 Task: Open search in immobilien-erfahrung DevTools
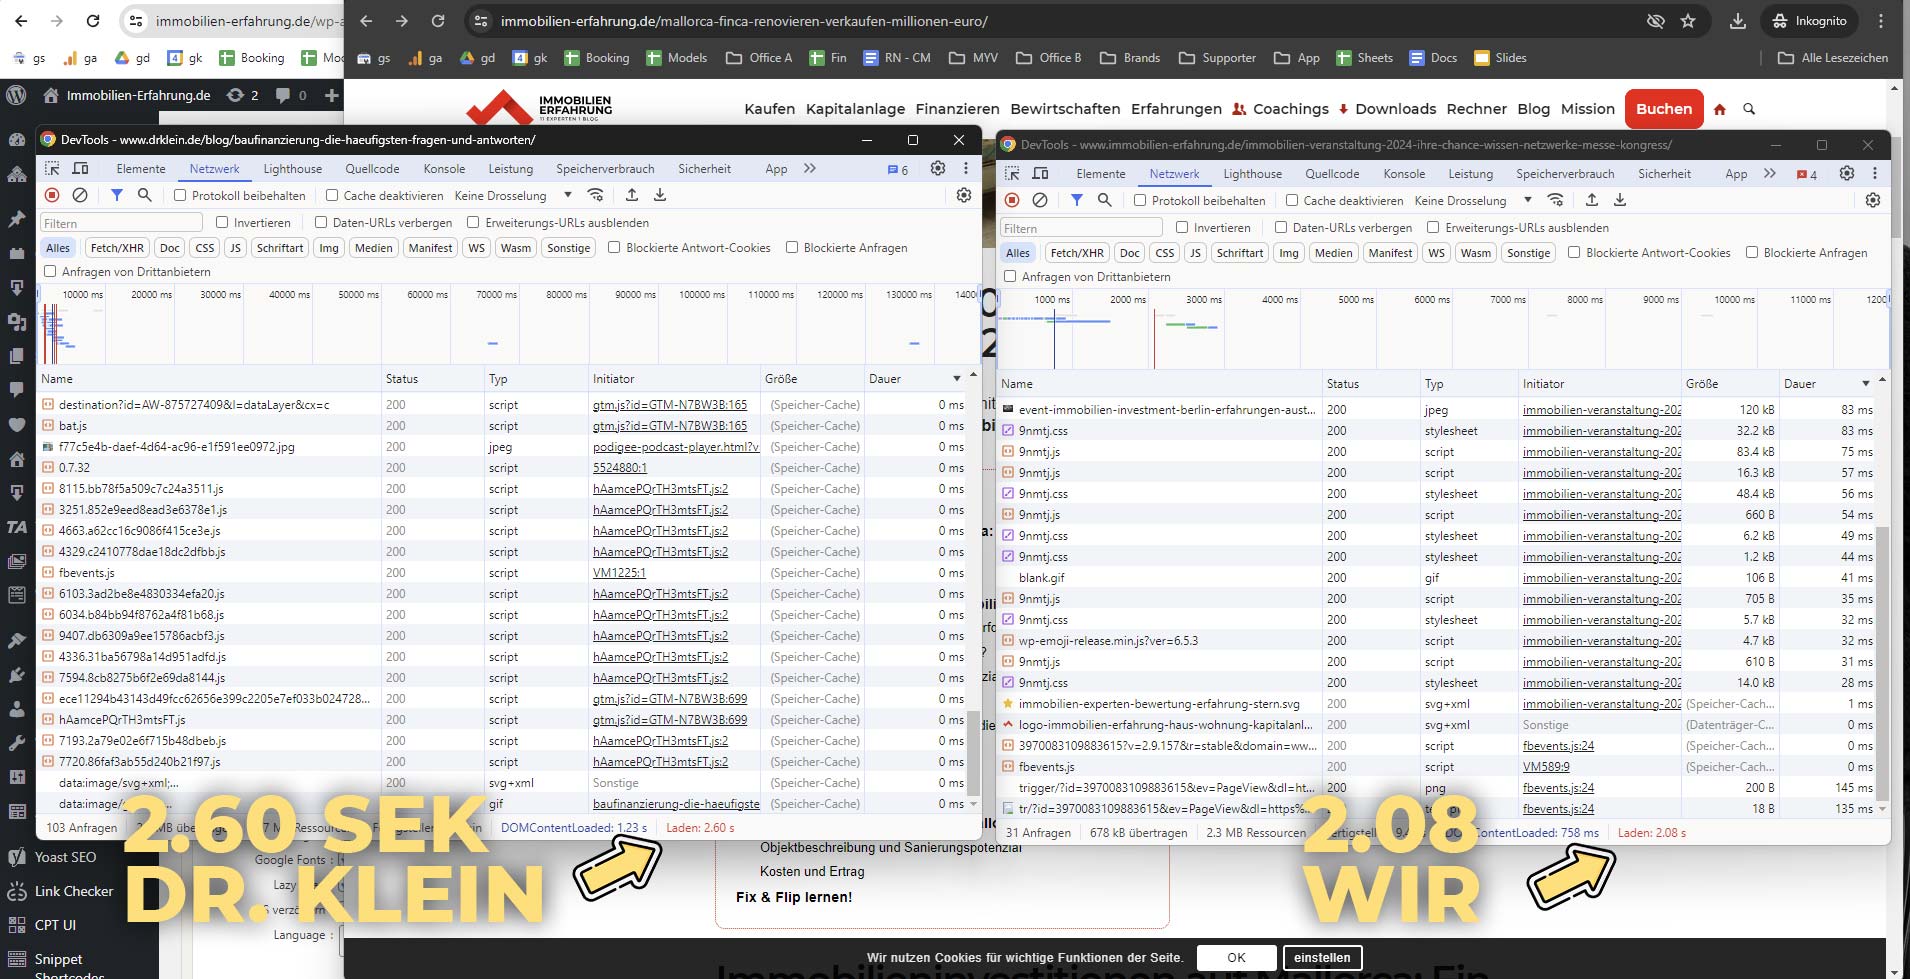pos(1104,200)
